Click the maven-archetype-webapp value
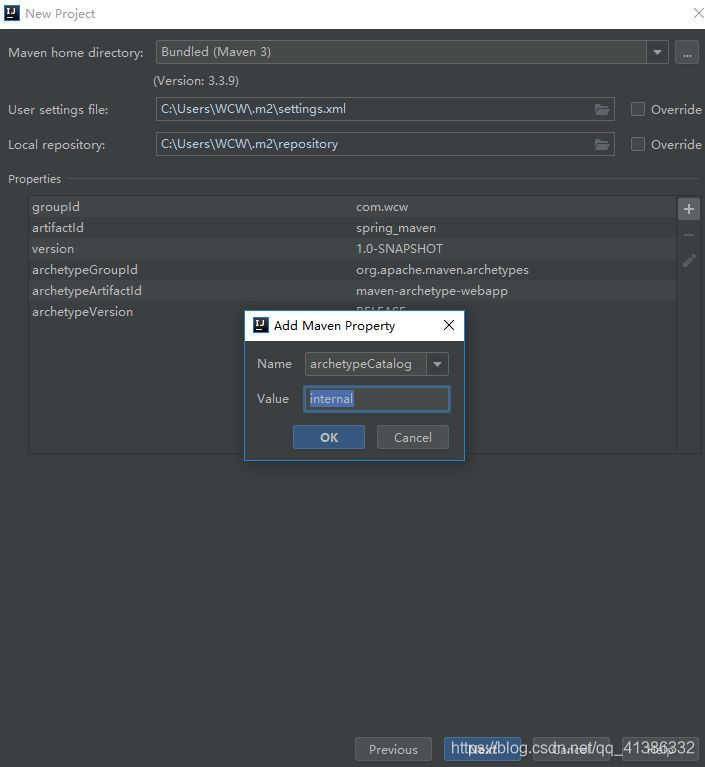The image size is (705, 767). pos(432,291)
